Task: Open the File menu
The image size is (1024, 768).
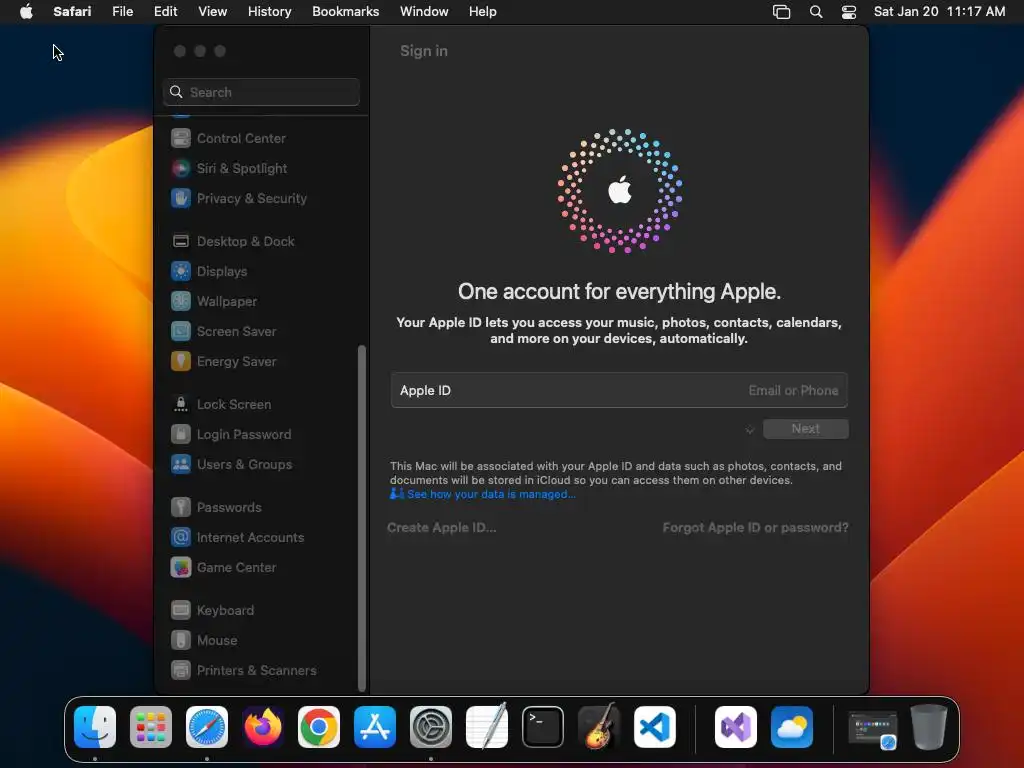Action: point(122,11)
